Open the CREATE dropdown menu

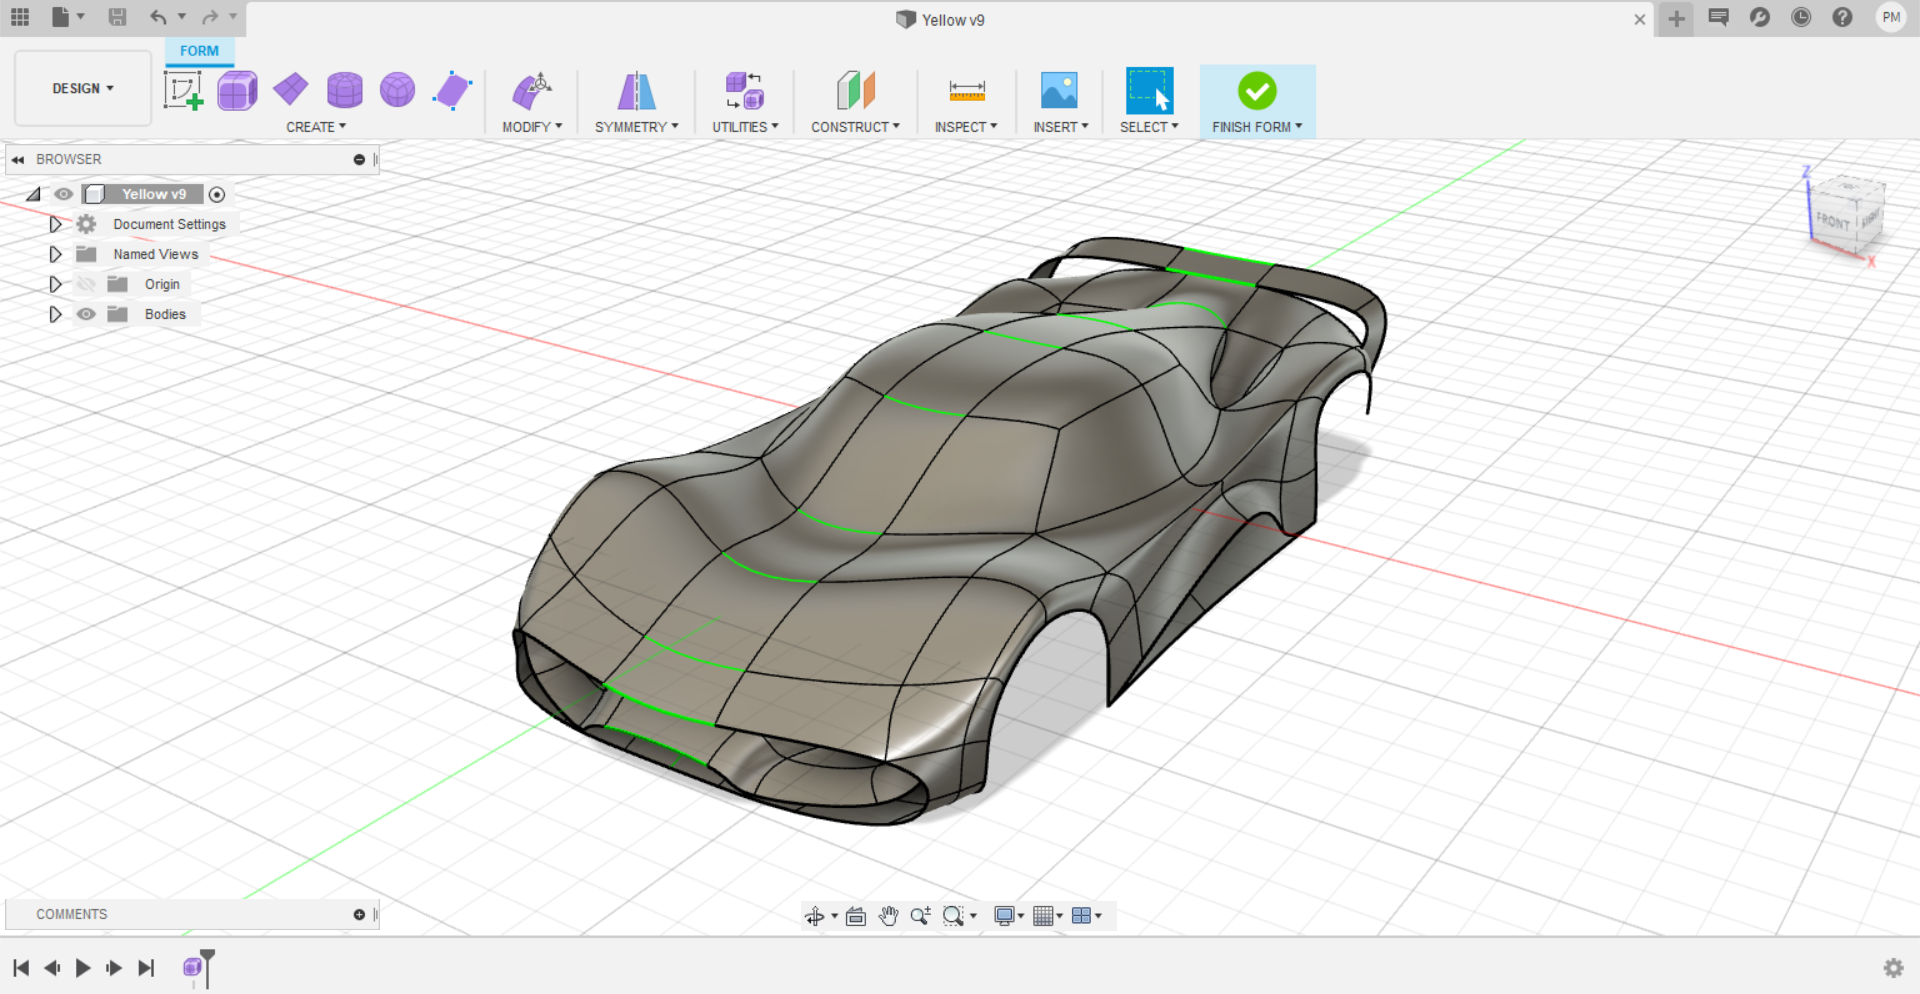point(316,127)
